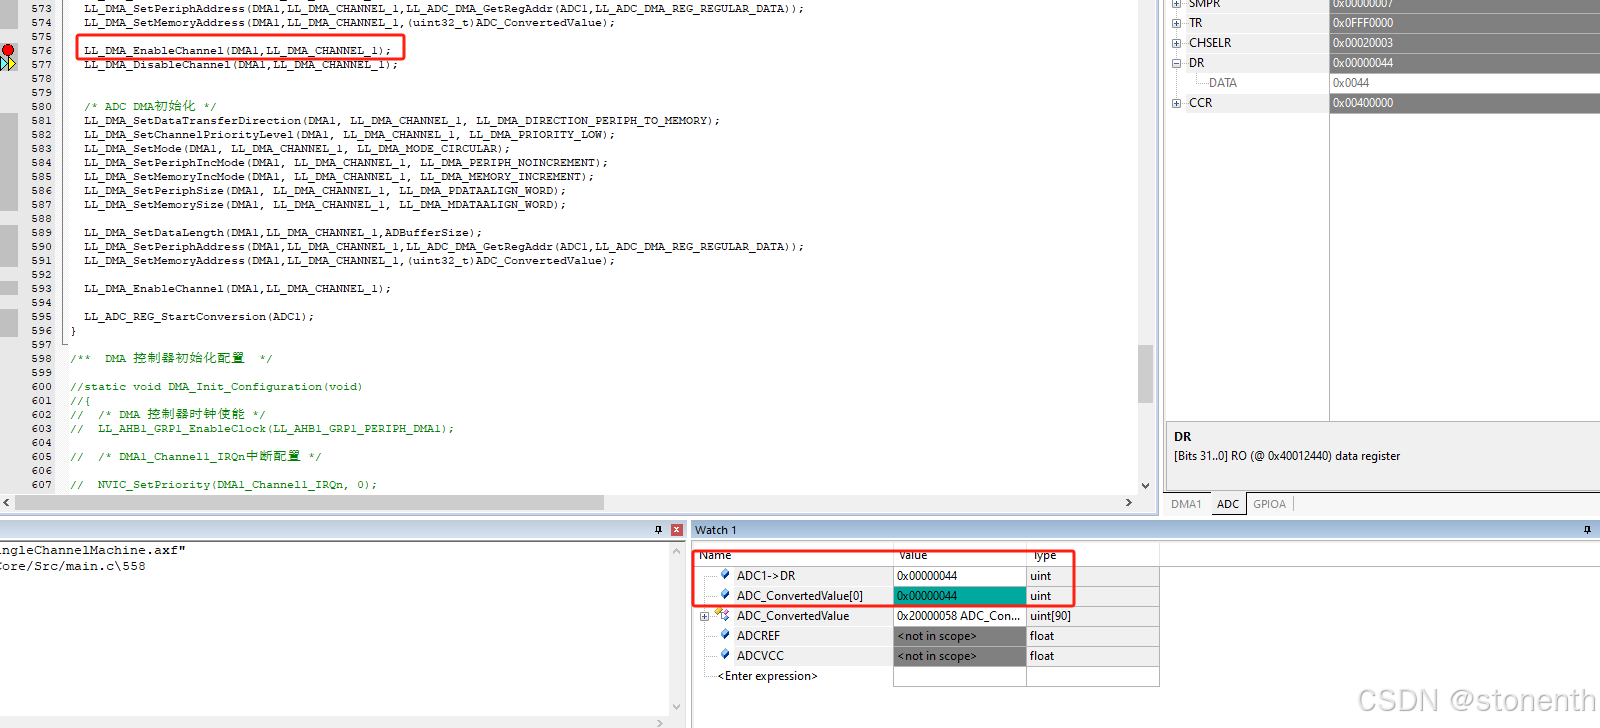Select the DATA bit-field row label
Image resolution: width=1600 pixels, height=728 pixels.
1222,83
